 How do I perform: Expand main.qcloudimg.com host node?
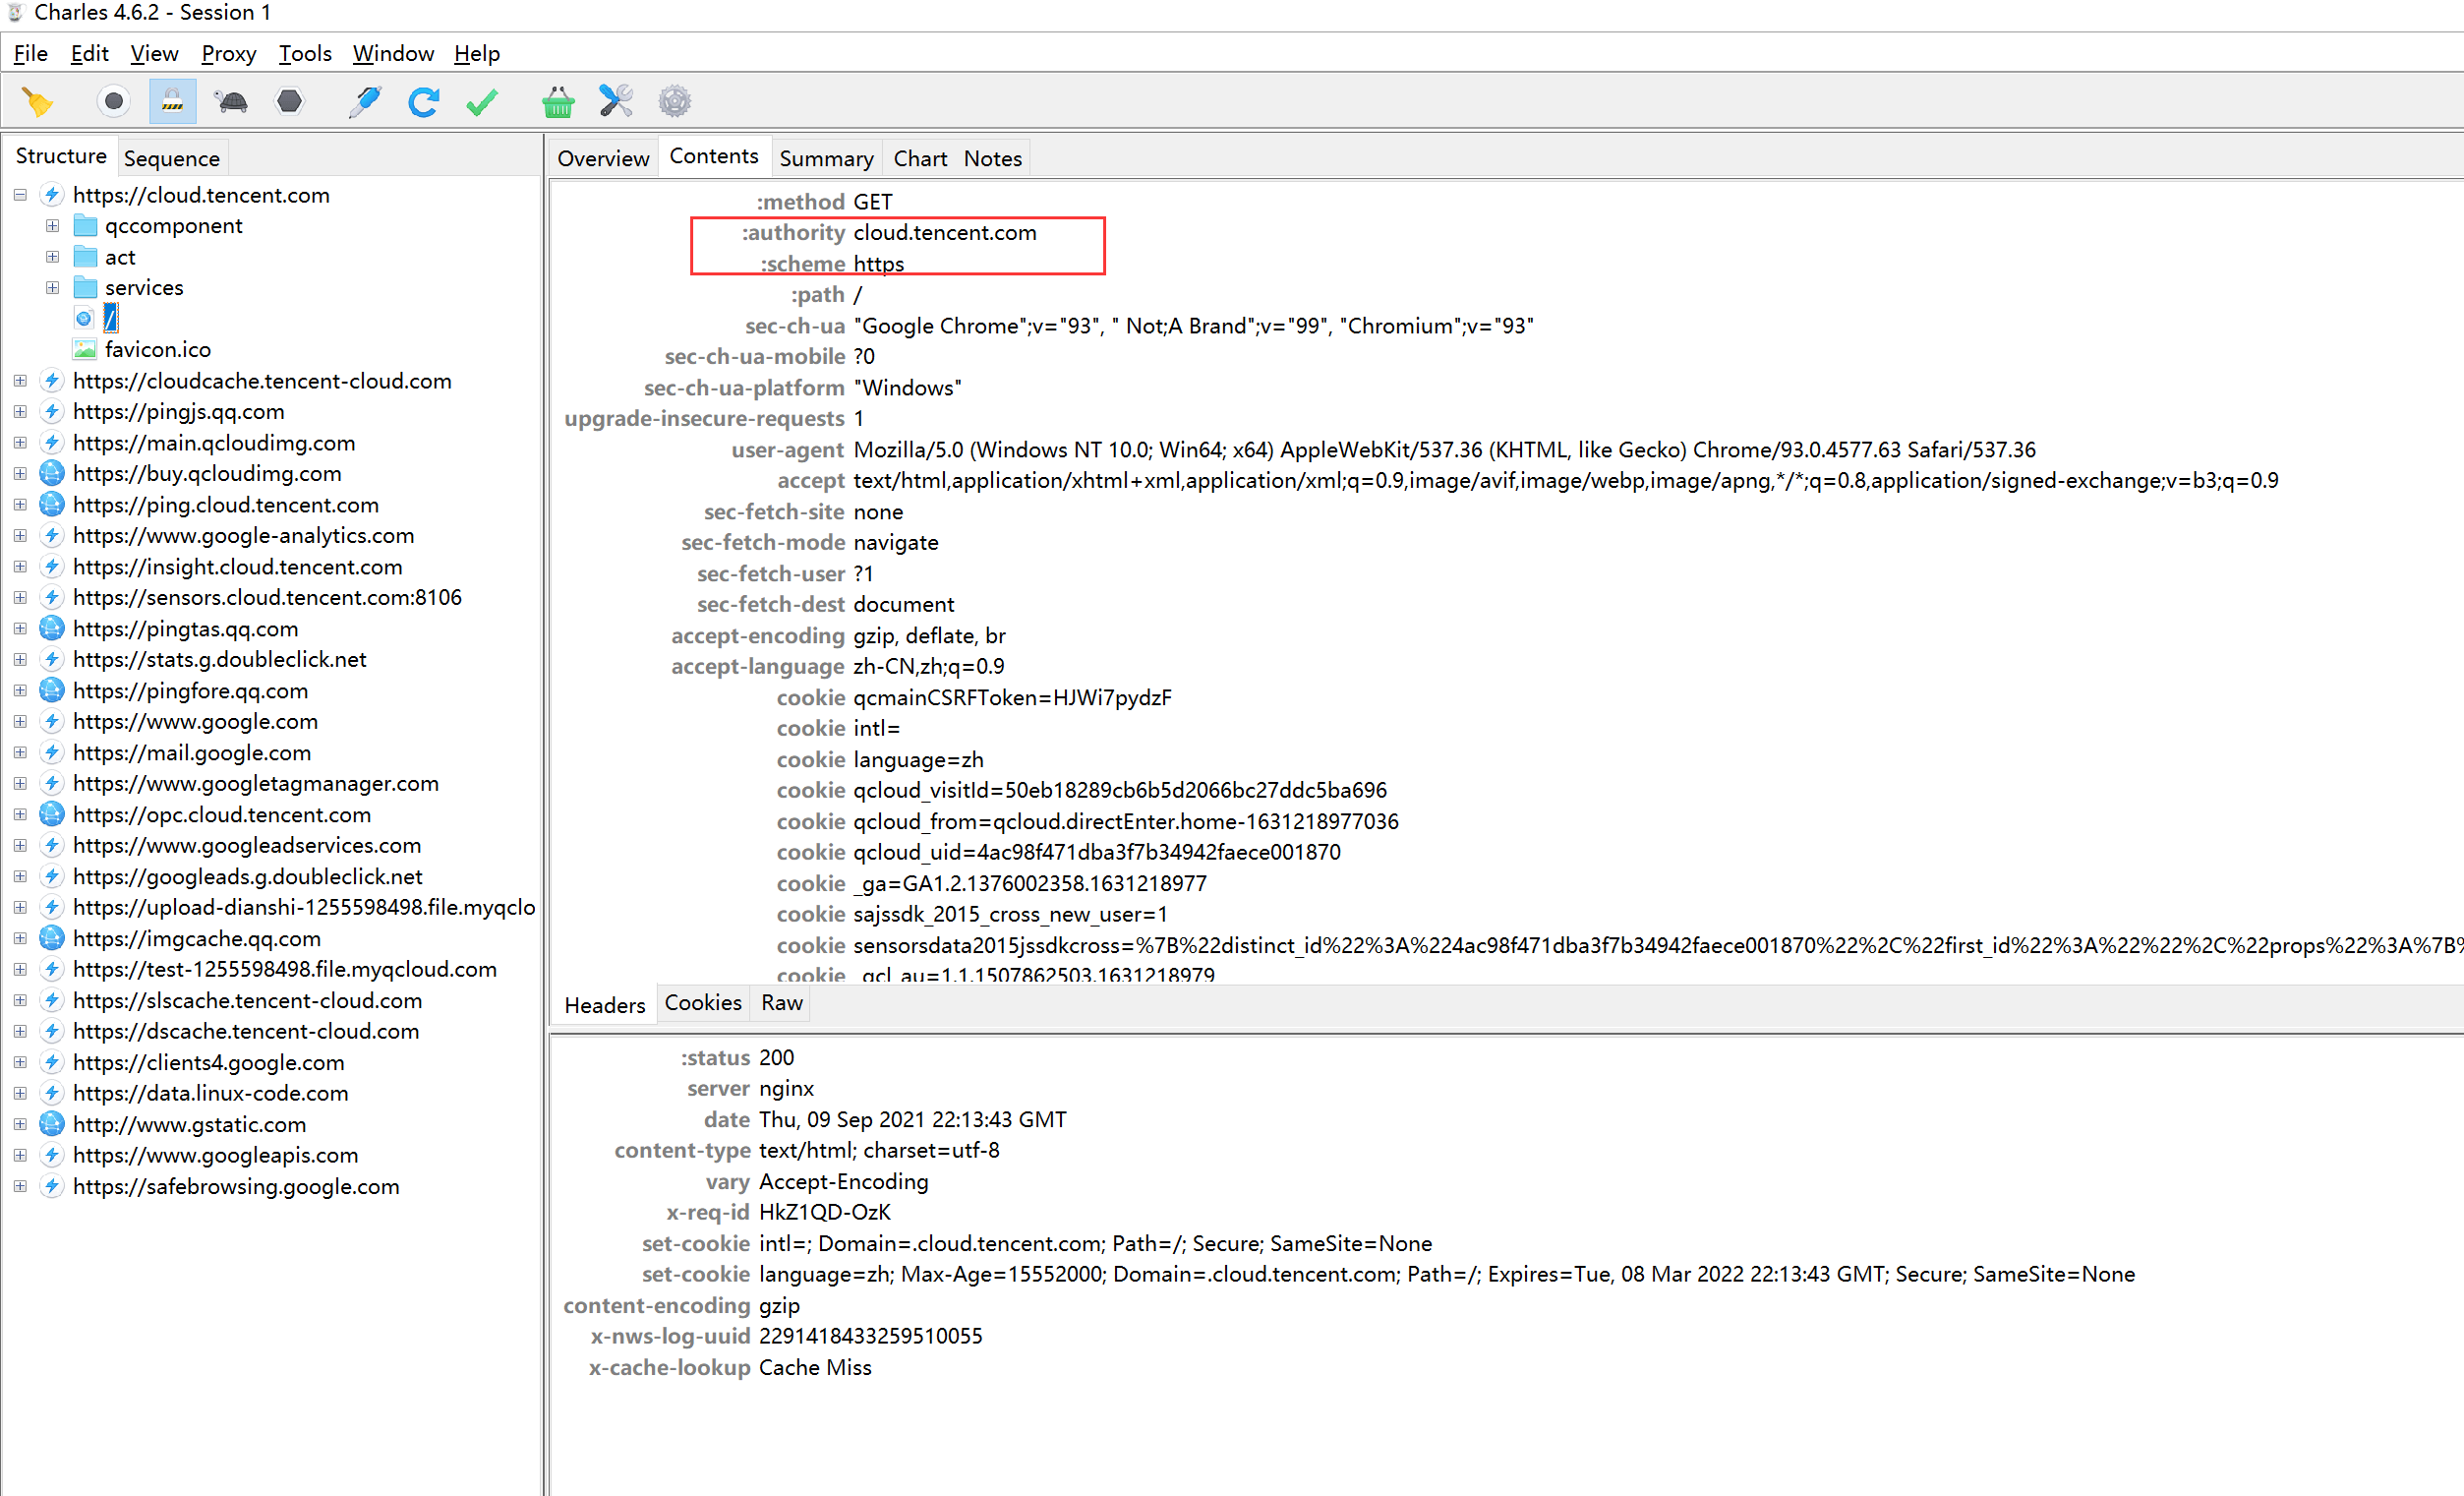point(20,443)
